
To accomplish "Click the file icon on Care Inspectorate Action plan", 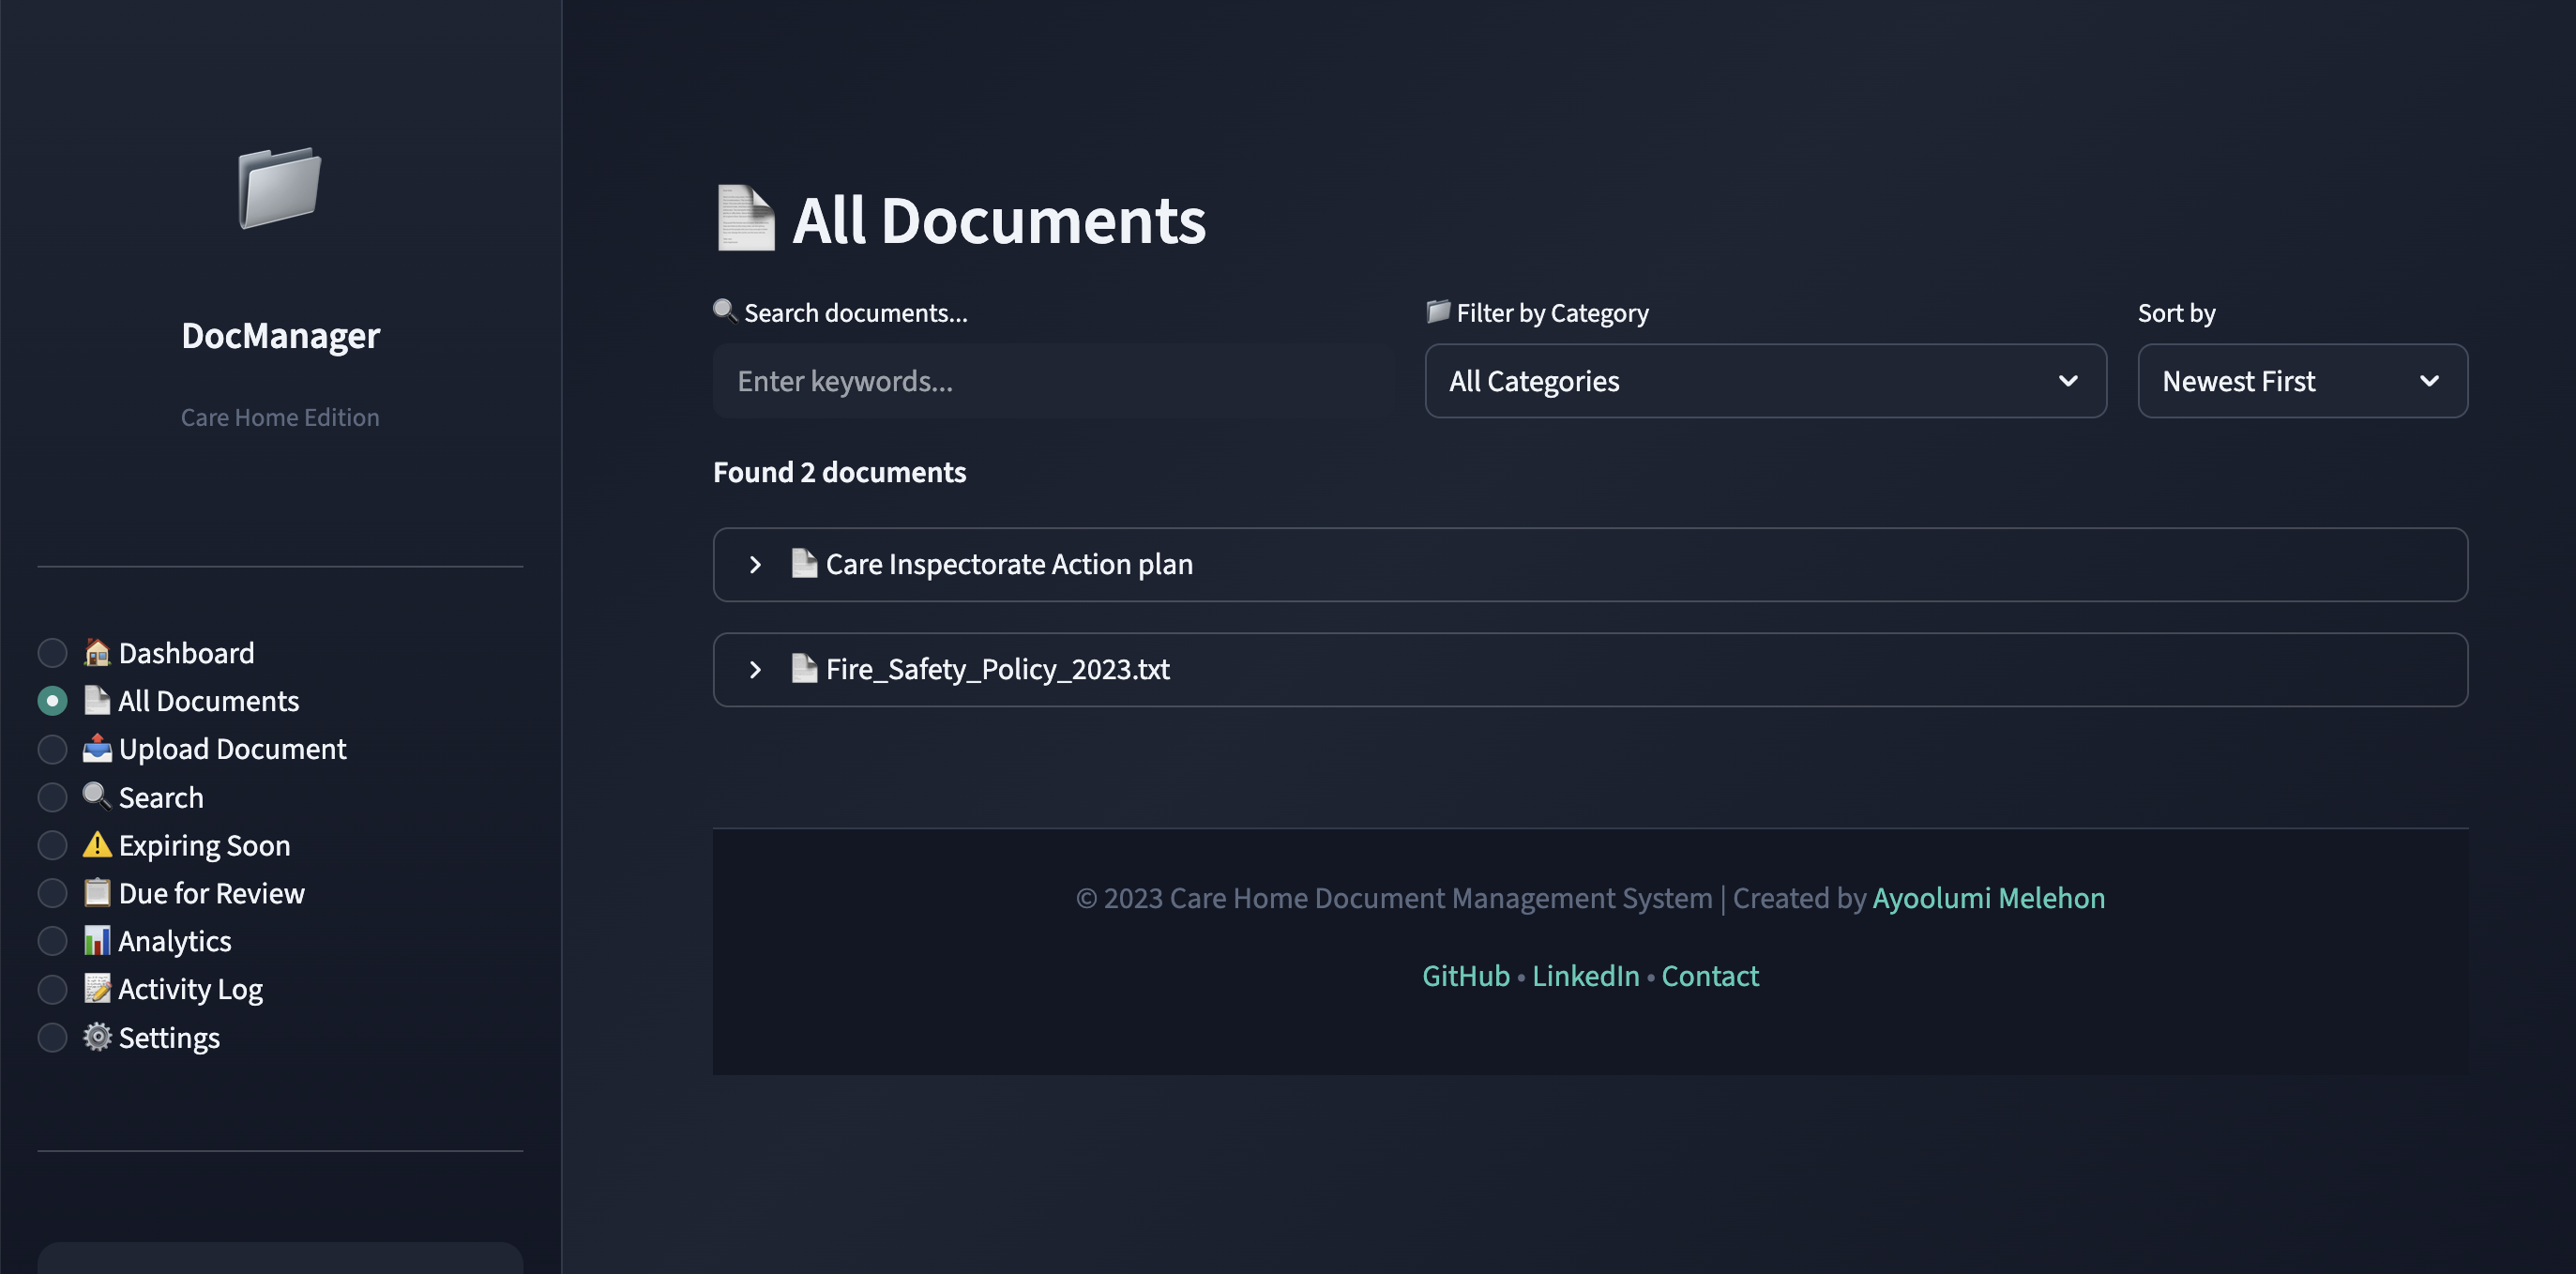I will [804, 563].
